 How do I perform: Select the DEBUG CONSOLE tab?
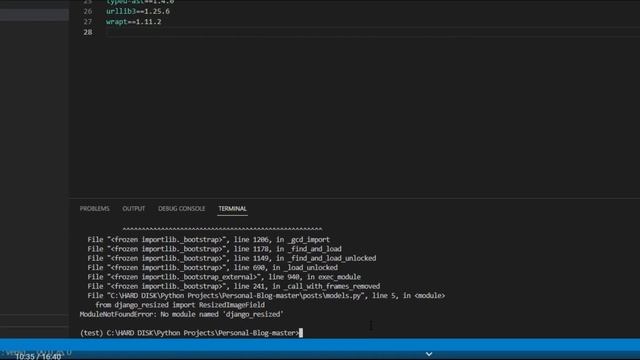[182, 209]
